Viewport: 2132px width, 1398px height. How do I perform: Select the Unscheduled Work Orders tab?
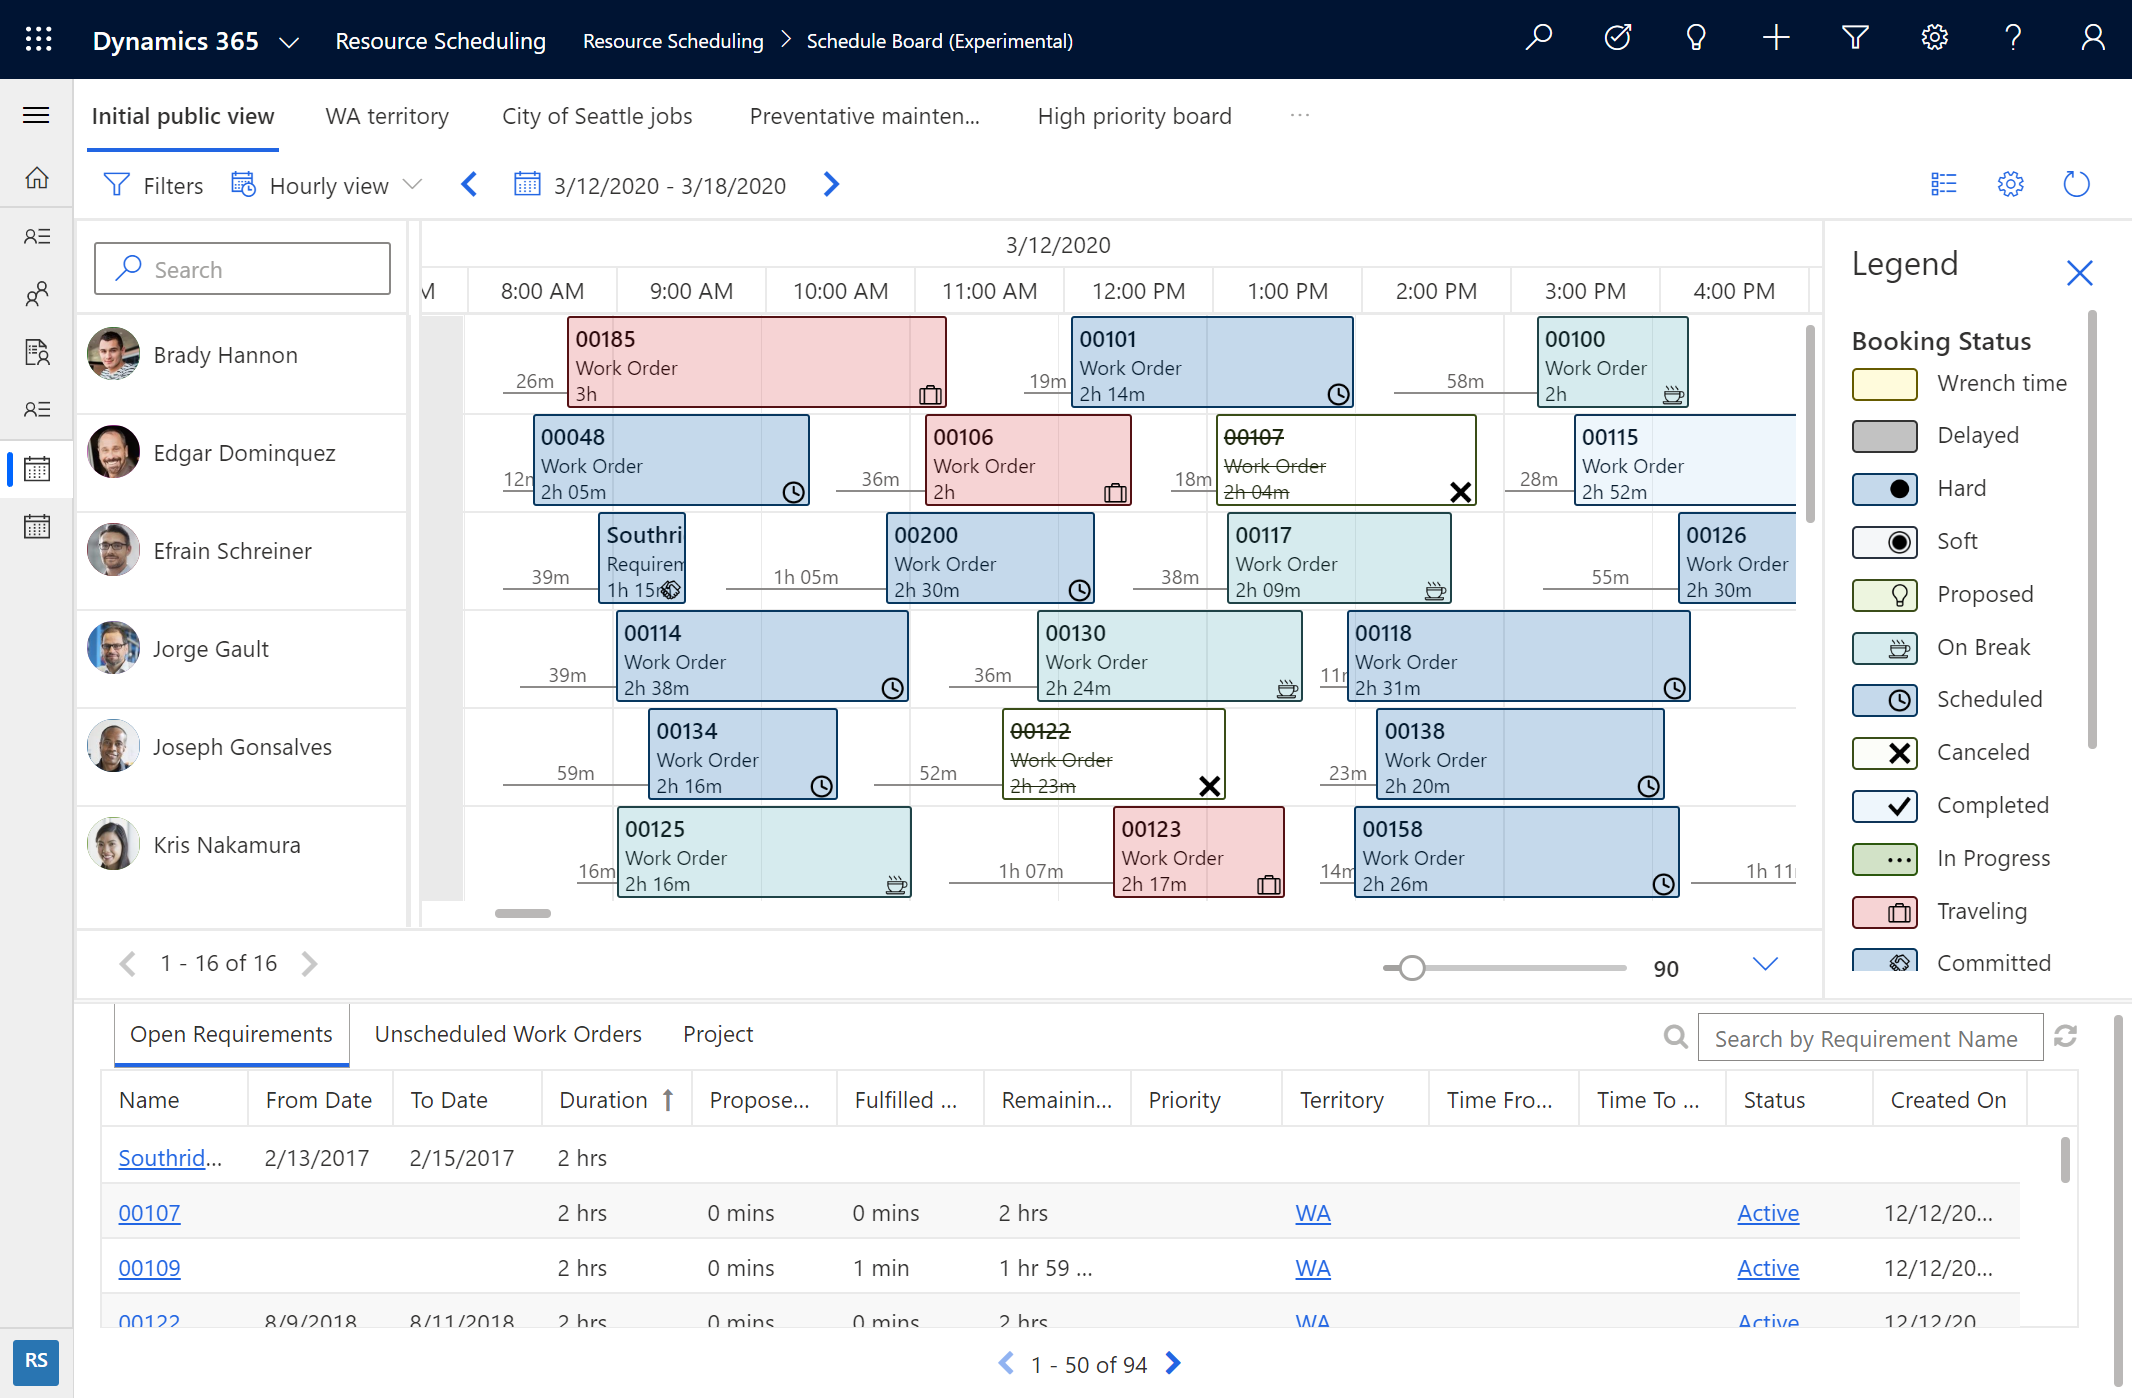pos(507,1033)
